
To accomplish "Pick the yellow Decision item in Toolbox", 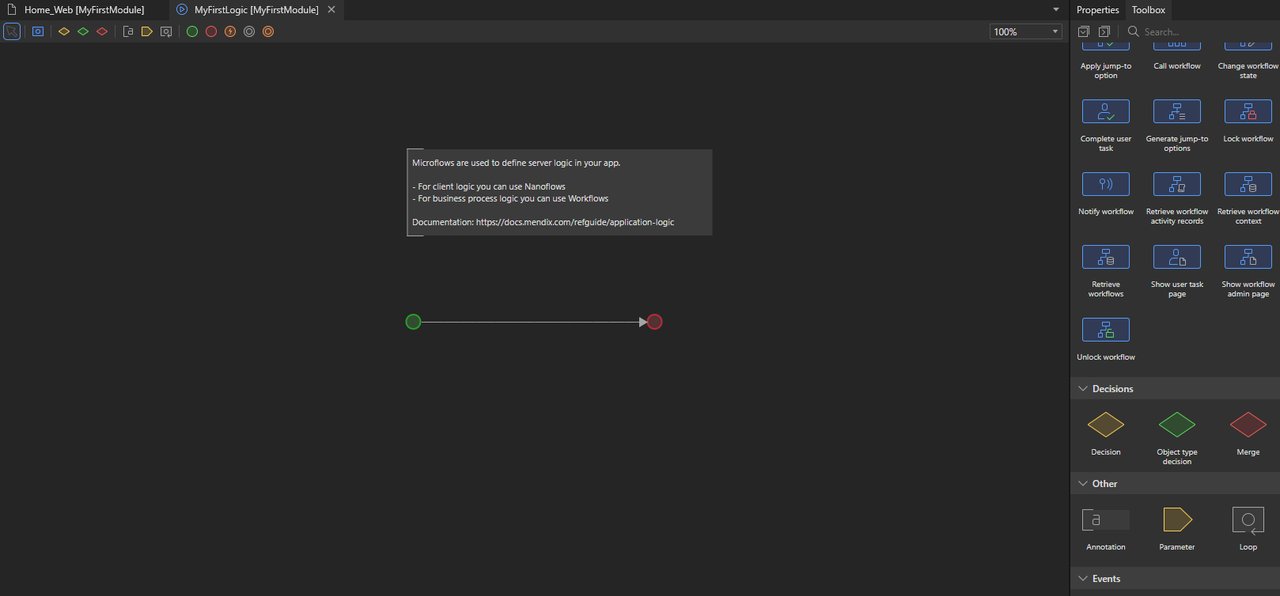I will (1106, 425).
